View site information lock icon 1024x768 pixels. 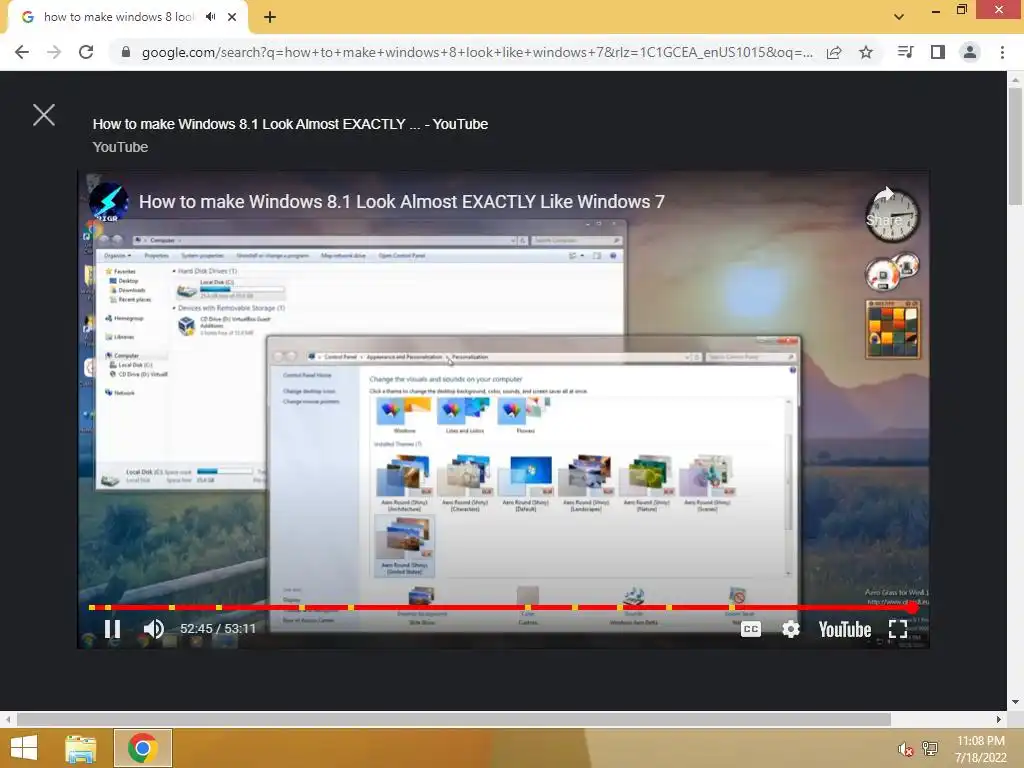pyautogui.click(x=126, y=52)
